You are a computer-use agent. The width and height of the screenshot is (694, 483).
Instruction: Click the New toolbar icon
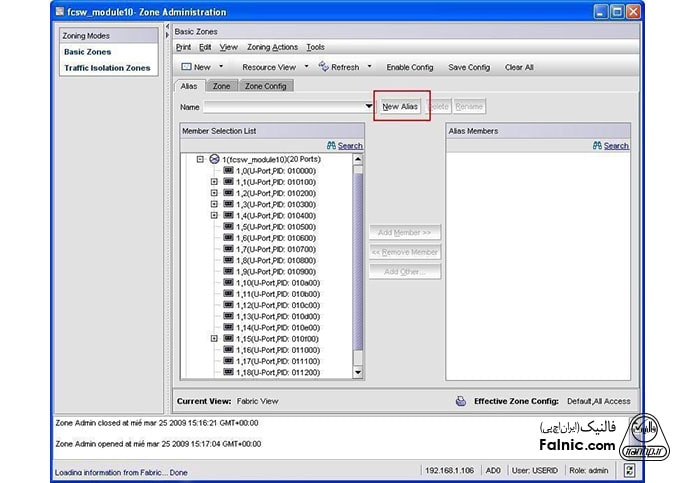click(186, 67)
